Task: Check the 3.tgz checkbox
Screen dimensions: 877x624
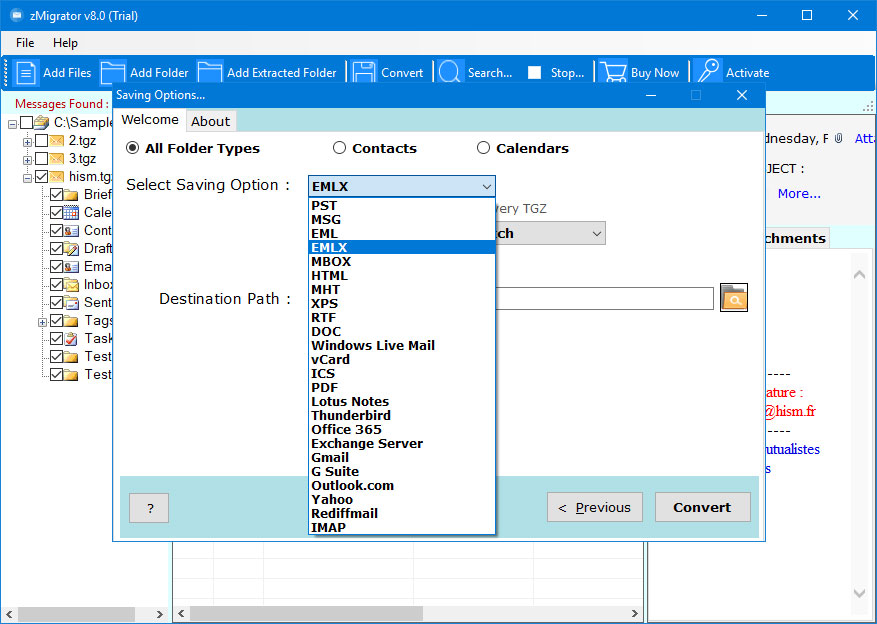Action: tap(41, 158)
